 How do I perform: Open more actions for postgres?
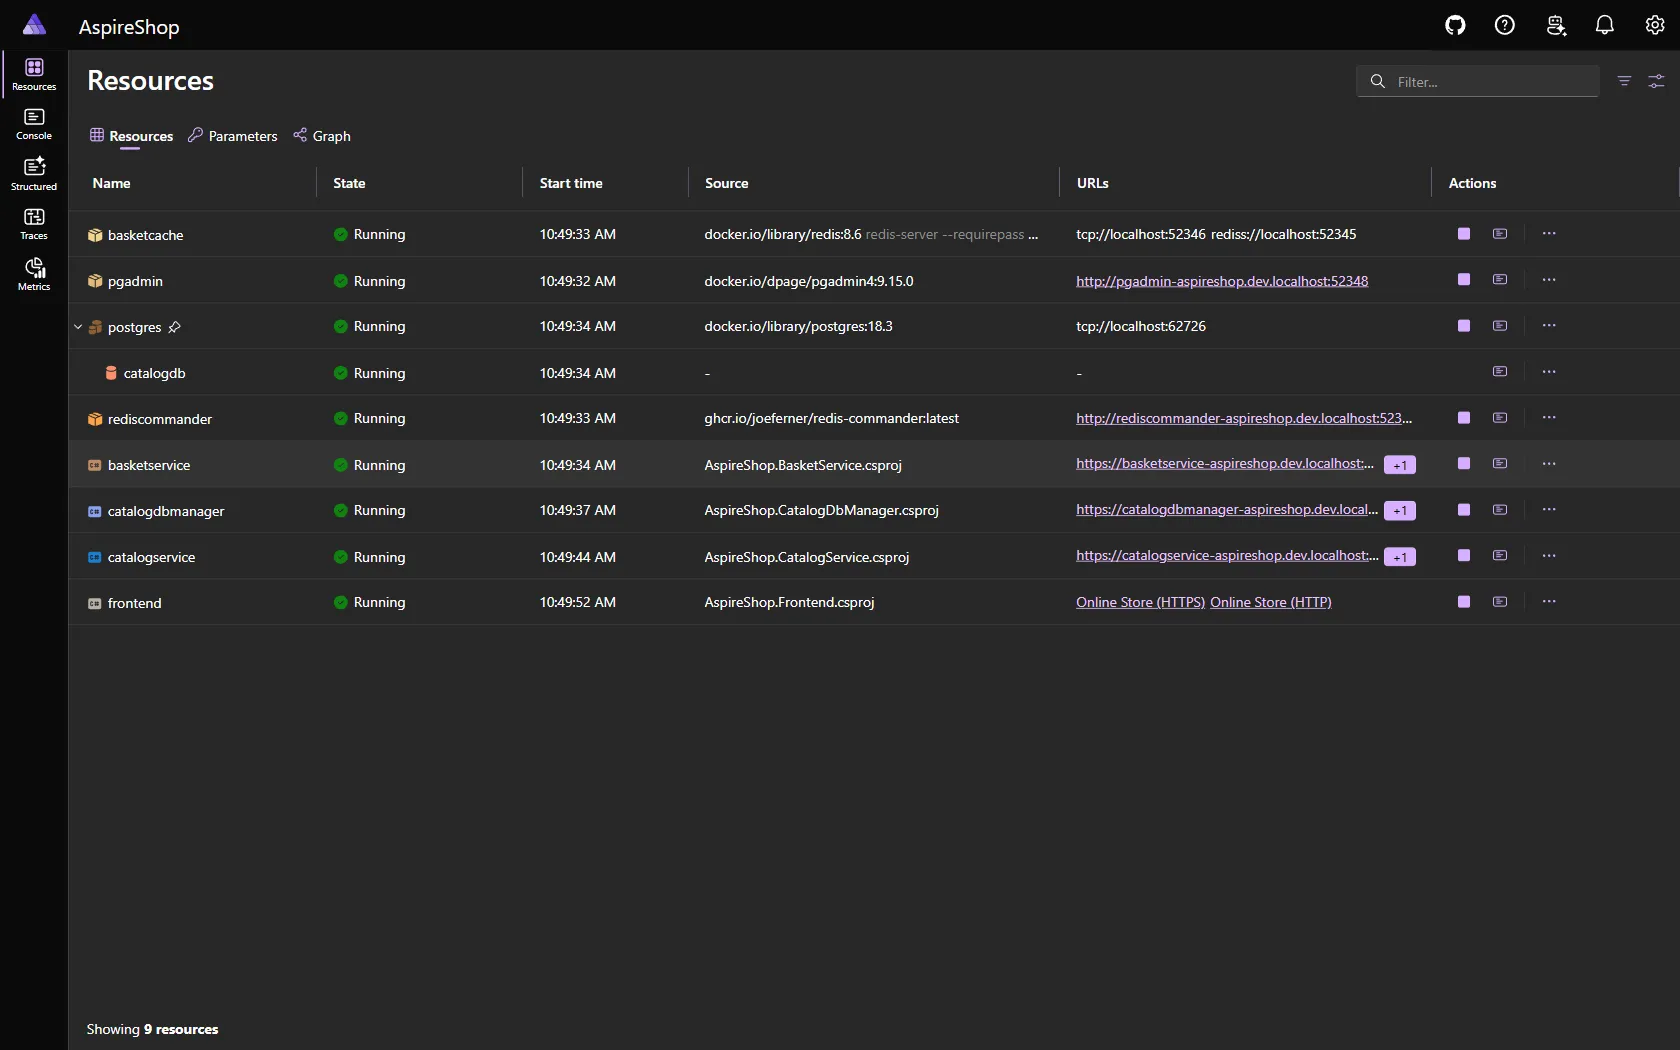(x=1549, y=326)
